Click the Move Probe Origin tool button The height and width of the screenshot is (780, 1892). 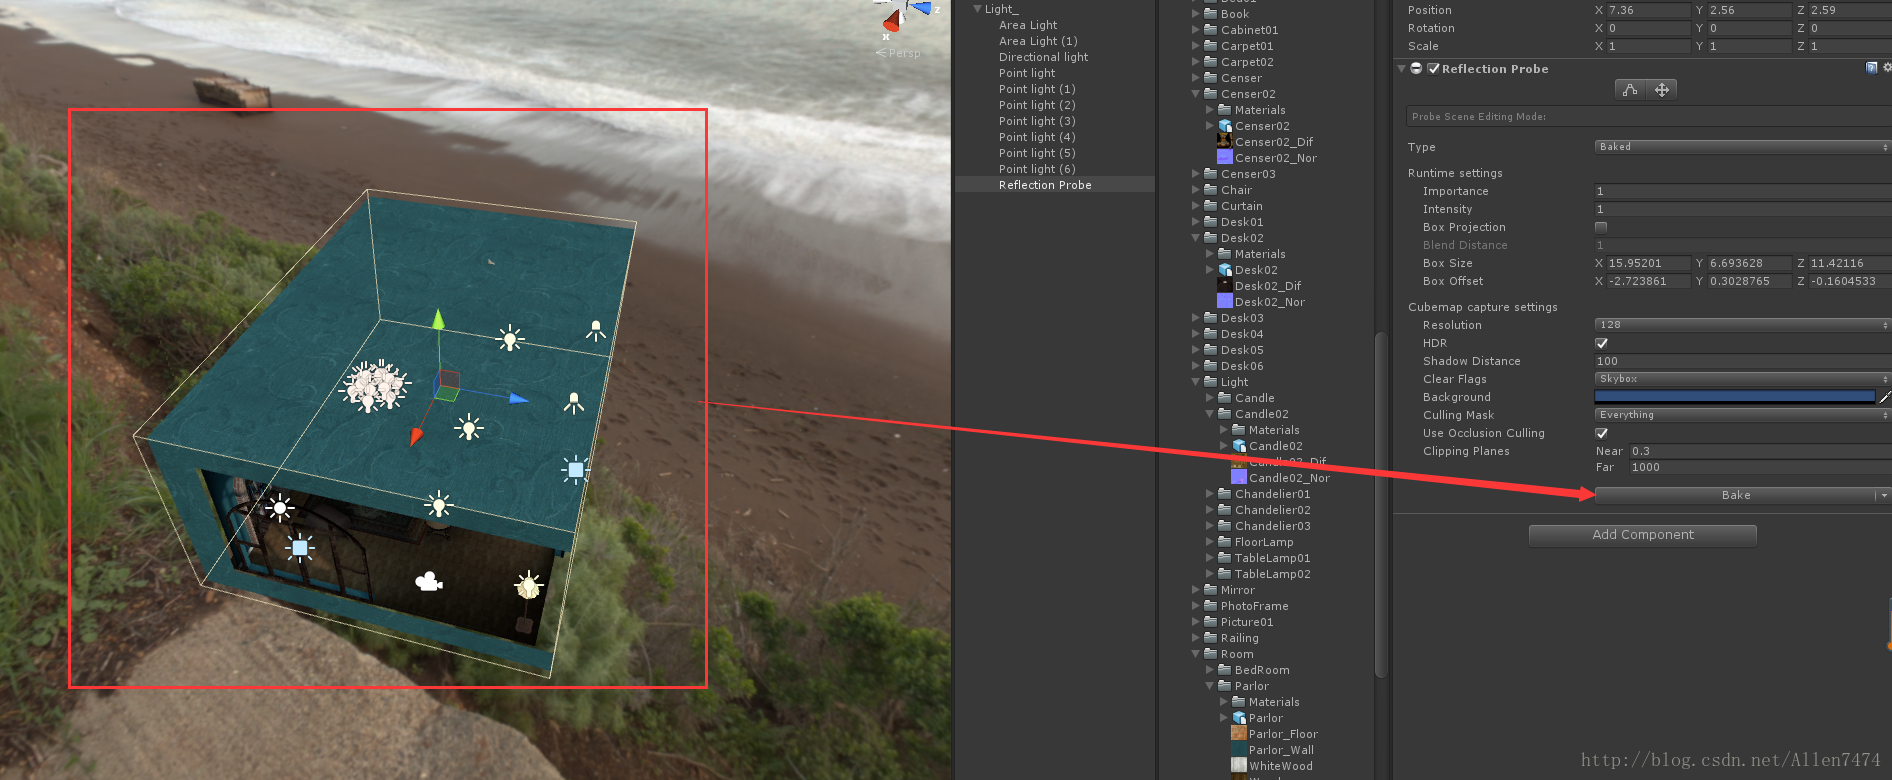[1661, 90]
